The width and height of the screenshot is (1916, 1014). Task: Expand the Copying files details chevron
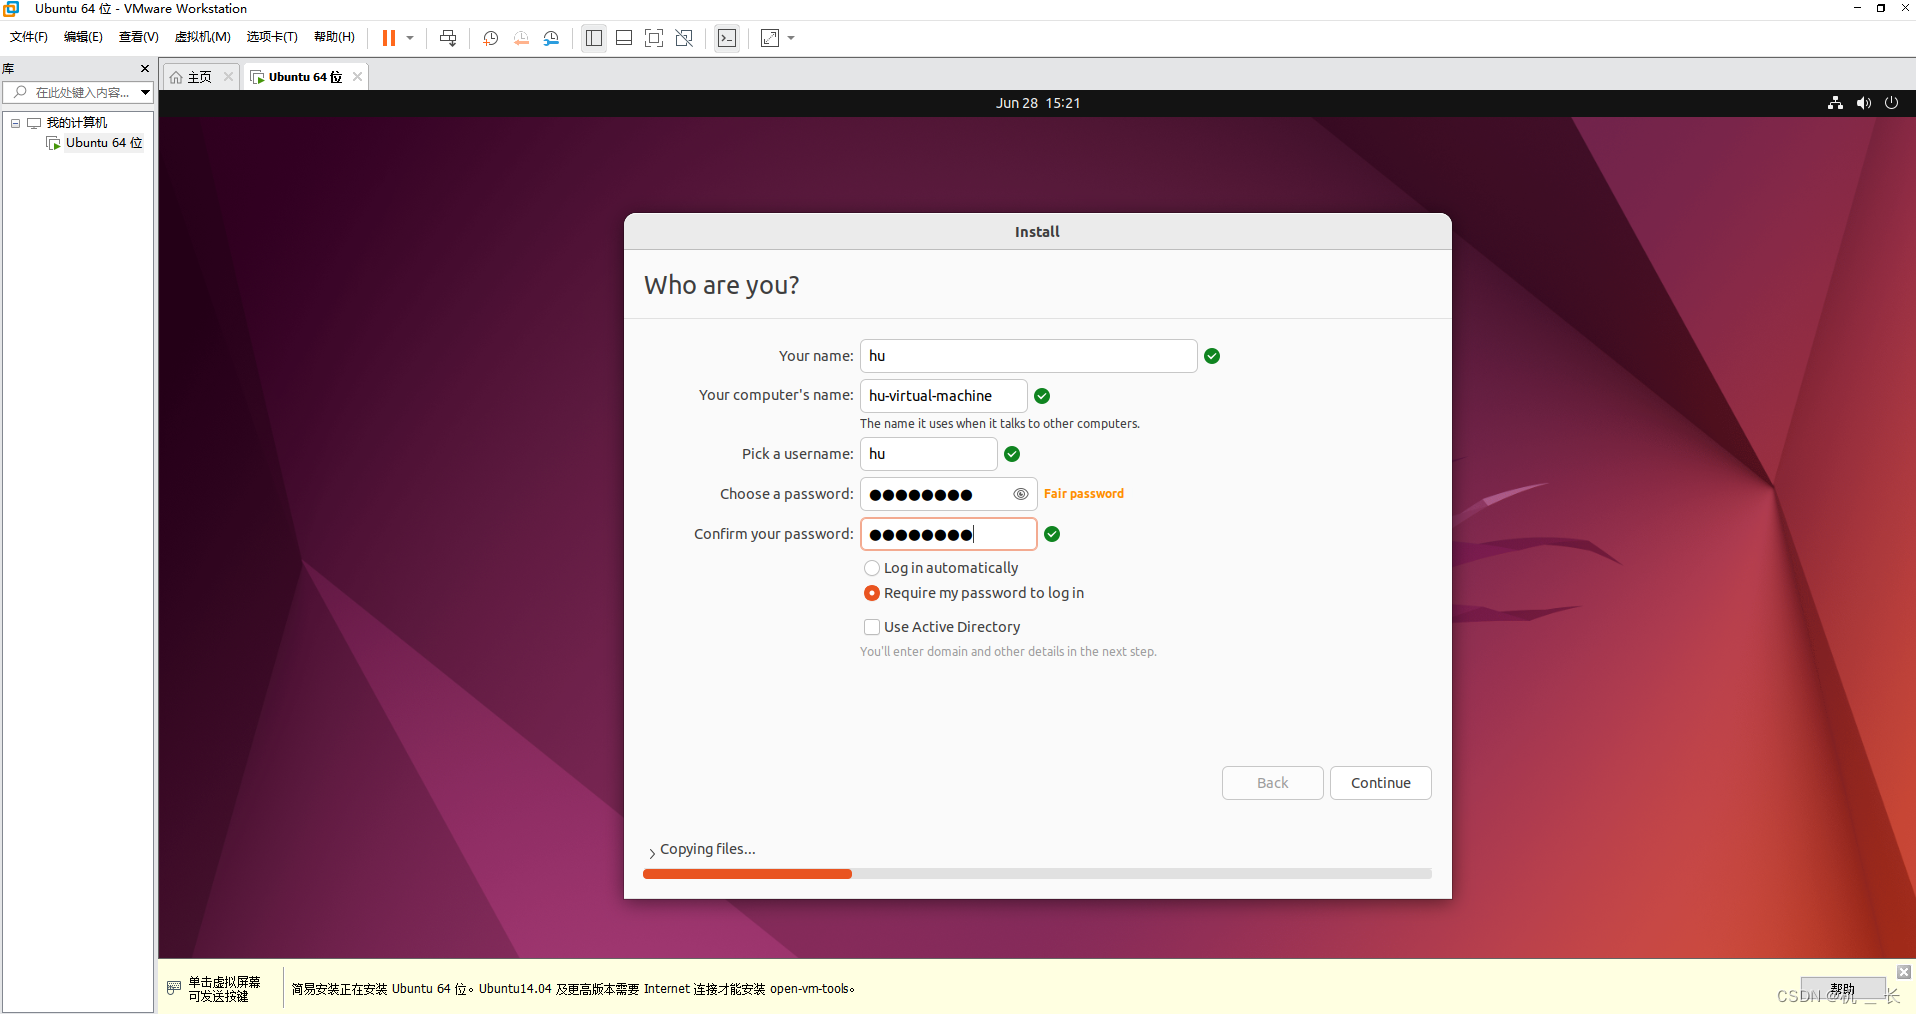point(652,853)
